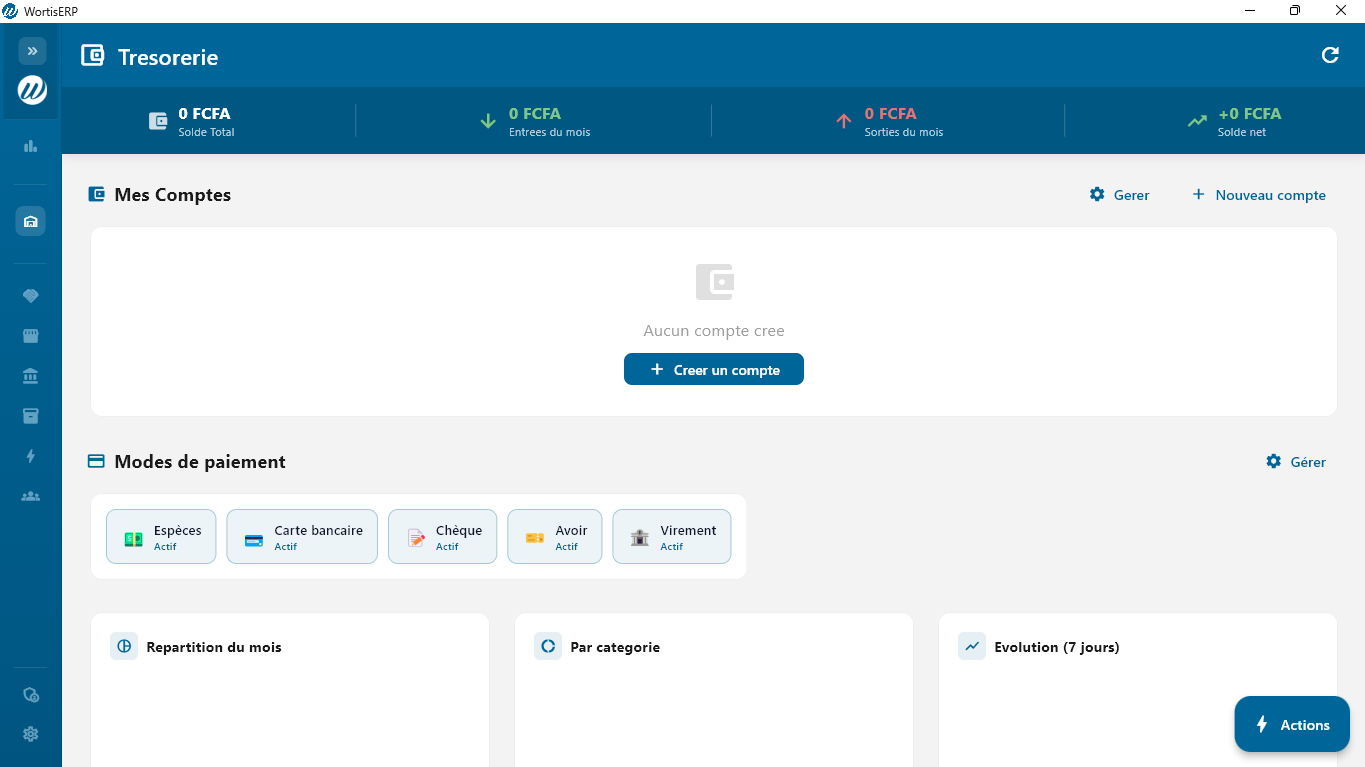Viewport: 1365px width, 767px height.
Task: Refresh the Tresorerie page
Action: pyautogui.click(x=1330, y=56)
